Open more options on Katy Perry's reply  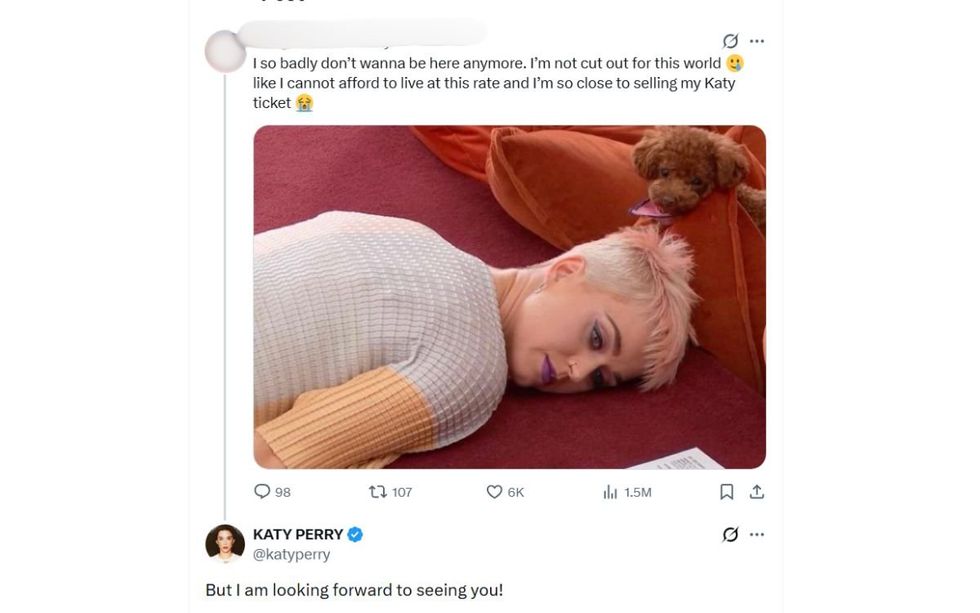[x=757, y=535]
